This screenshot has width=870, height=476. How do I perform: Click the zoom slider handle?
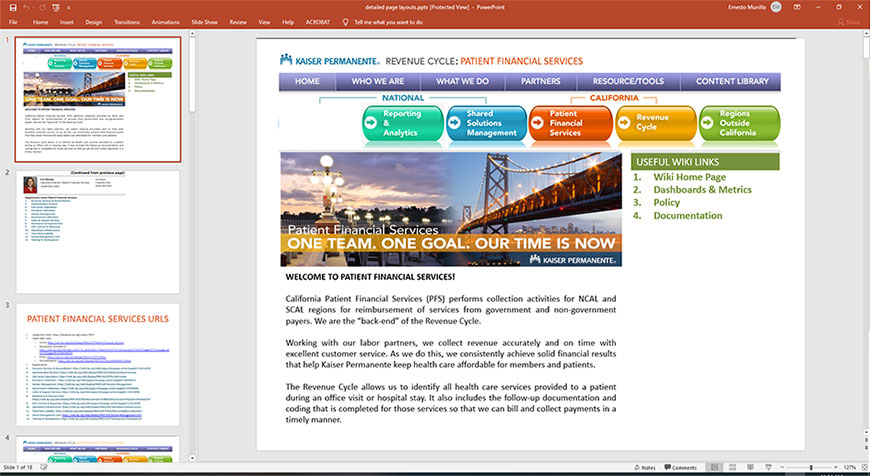coord(811,468)
